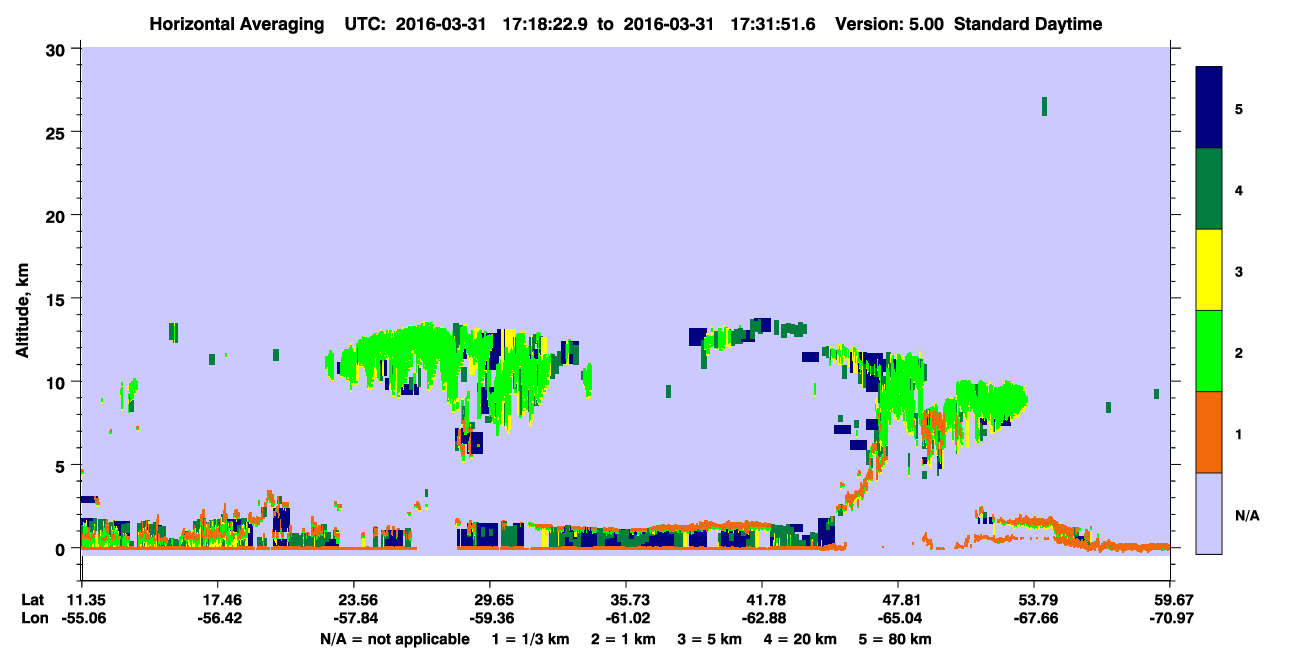Click the '1 = 1/3 km' legend entry
The height and width of the screenshot is (667, 1300).
[x=531, y=639]
